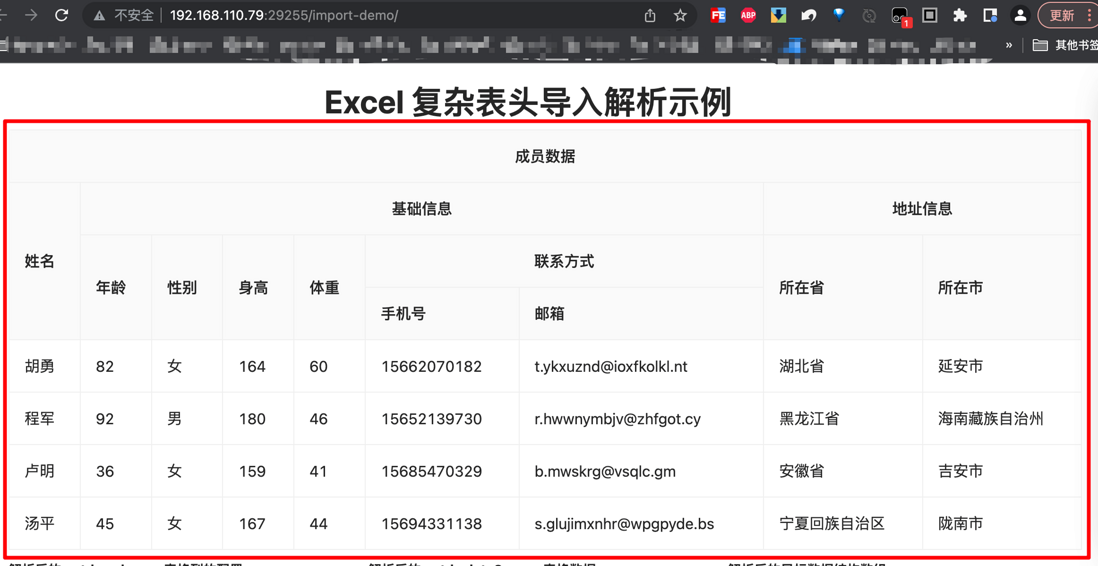This screenshot has height=566, width=1098.
Task: Open the ABP ad blocker extension
Action: pos(748,15)
